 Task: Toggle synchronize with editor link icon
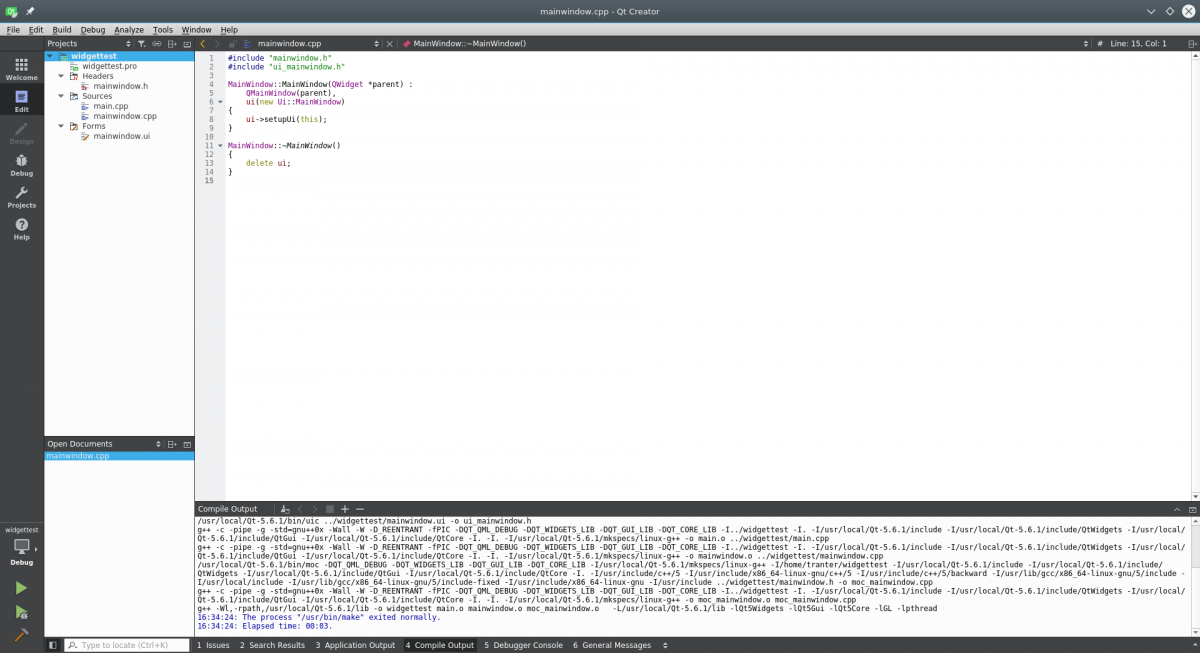pos(157,44)
